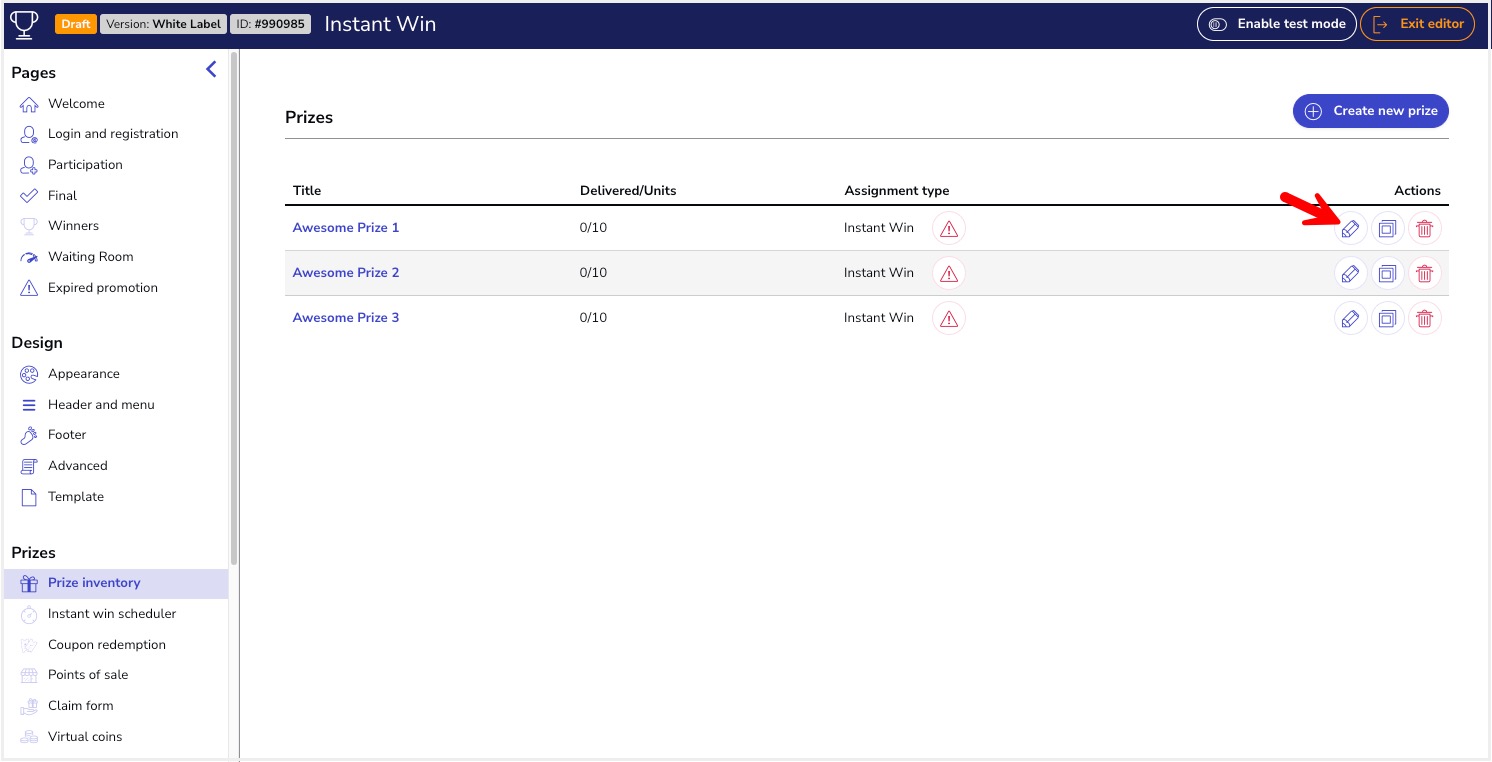Open Instant win scheduler
This screenshot has width=1492, height=762.
pos(112,614)
